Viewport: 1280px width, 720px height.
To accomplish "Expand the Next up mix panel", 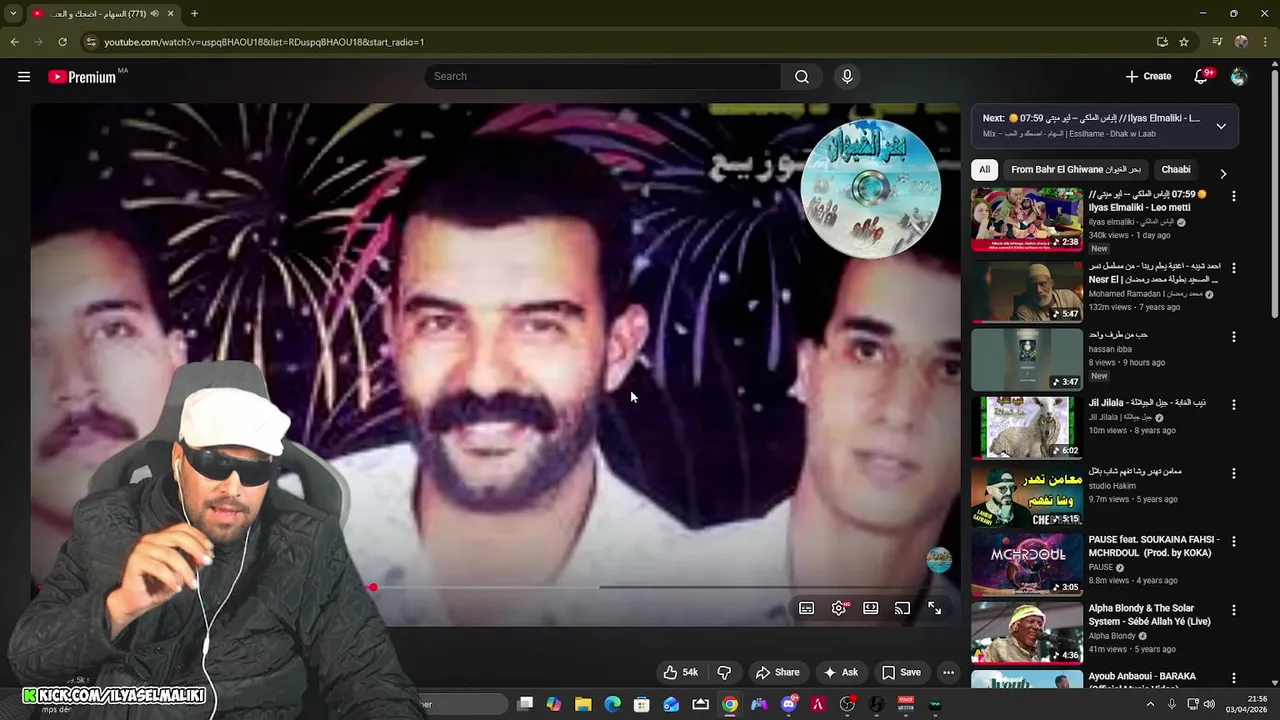I will coord(1221,126).
